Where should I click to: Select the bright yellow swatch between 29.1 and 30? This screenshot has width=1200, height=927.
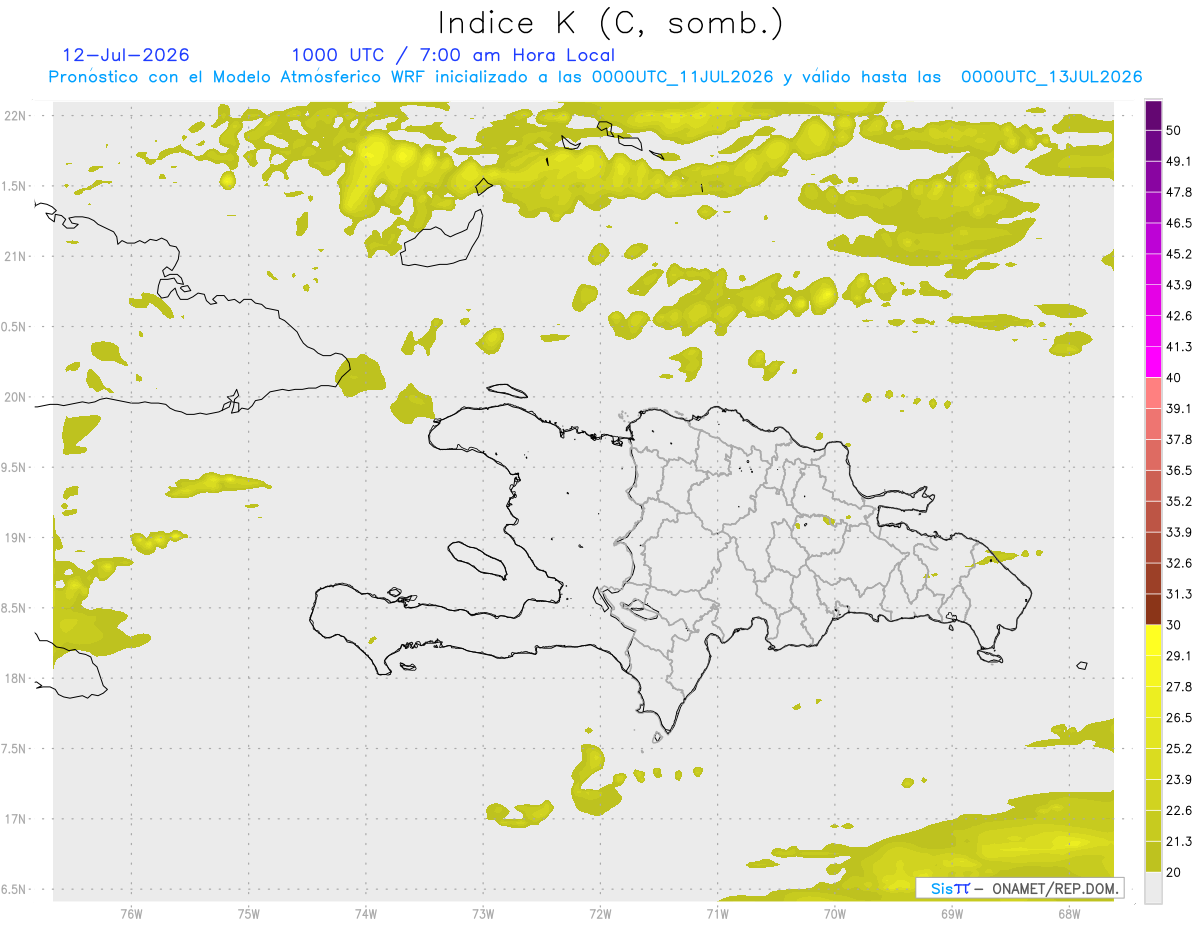point(1154,640)
